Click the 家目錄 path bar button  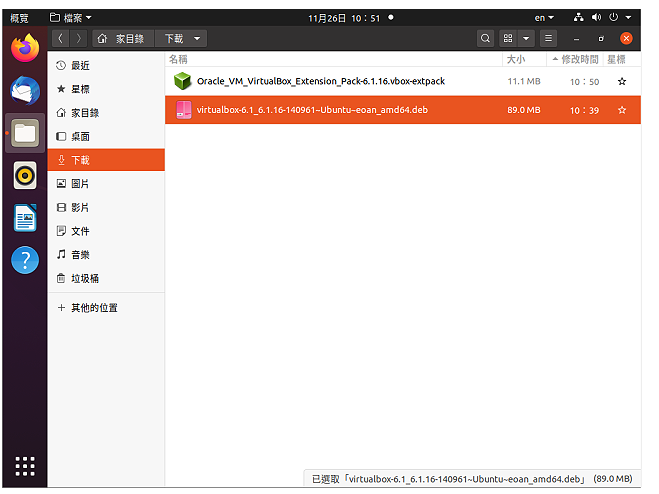click(x=123, y=39)
